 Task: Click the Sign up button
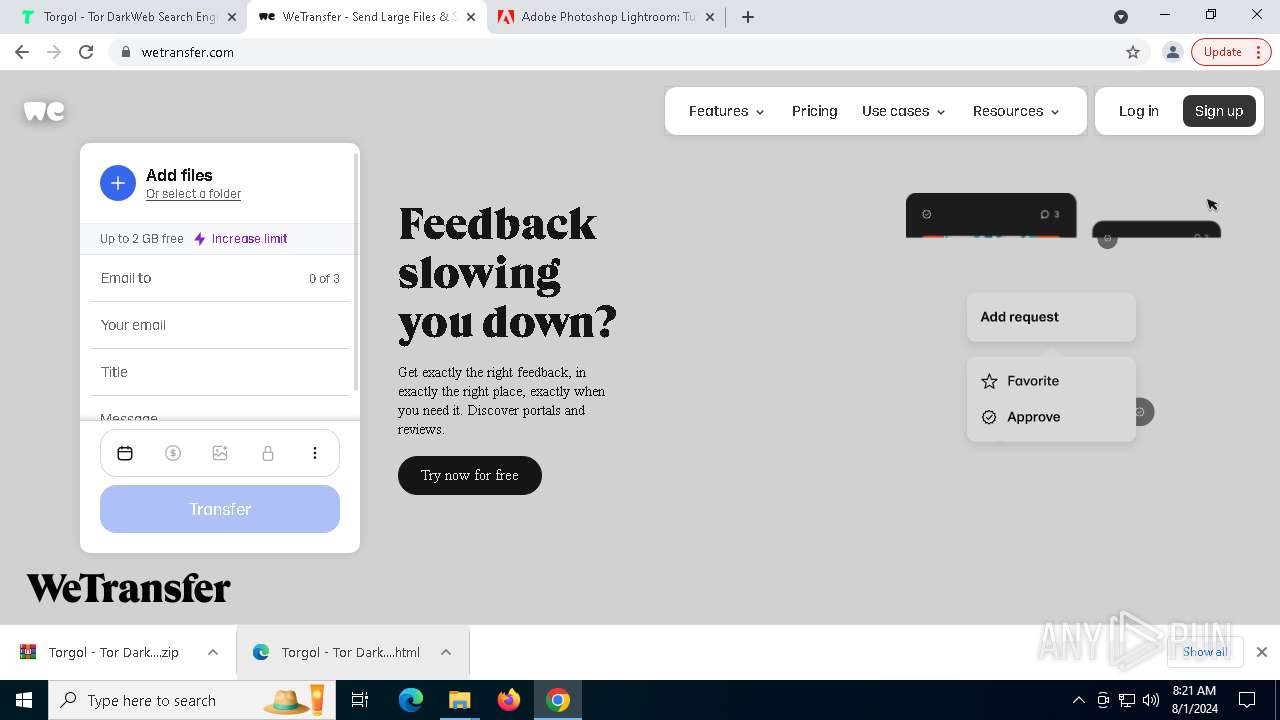(1219, 111)
